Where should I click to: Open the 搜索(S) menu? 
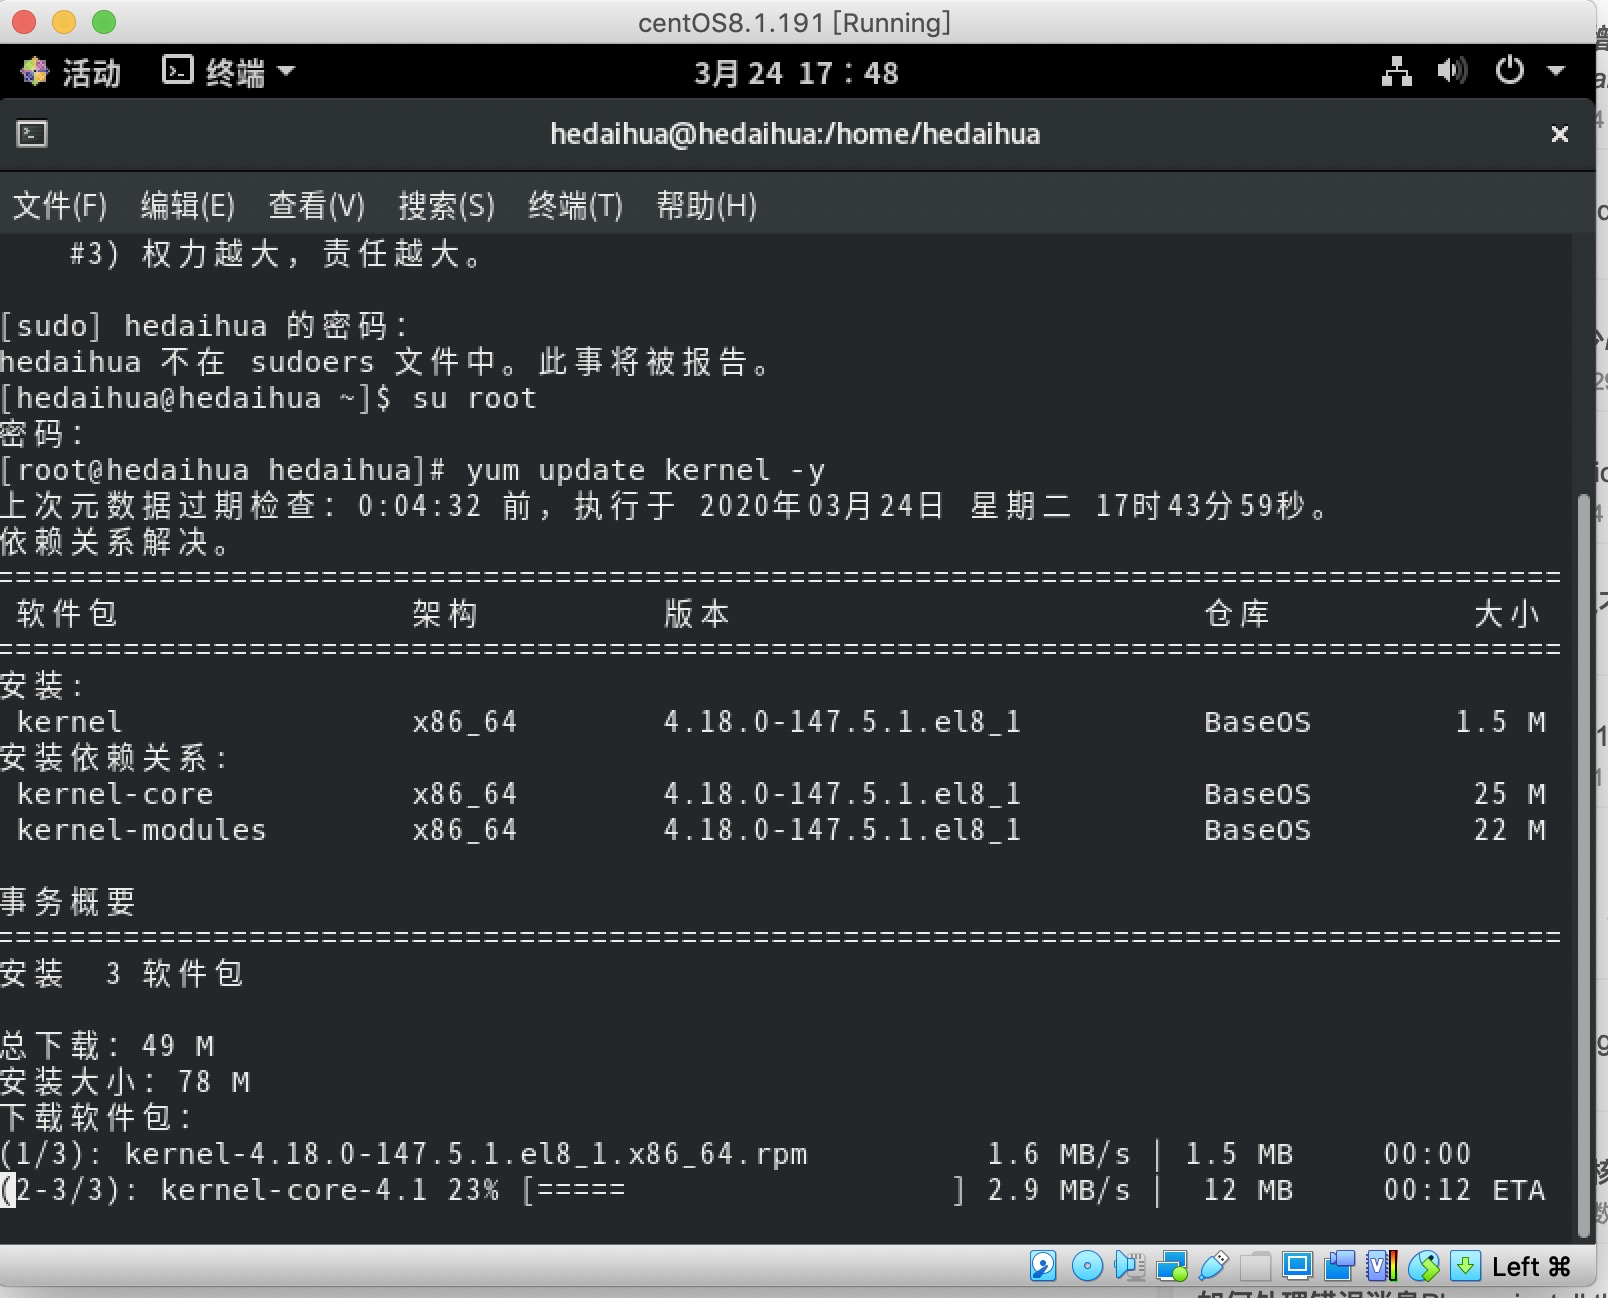[x=446, y=205]
